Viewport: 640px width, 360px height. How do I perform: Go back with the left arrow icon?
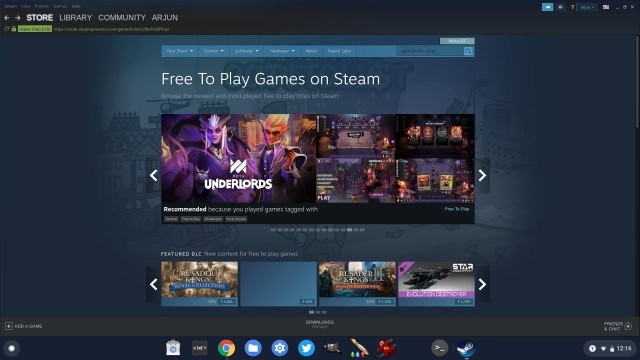click(7, 18)
